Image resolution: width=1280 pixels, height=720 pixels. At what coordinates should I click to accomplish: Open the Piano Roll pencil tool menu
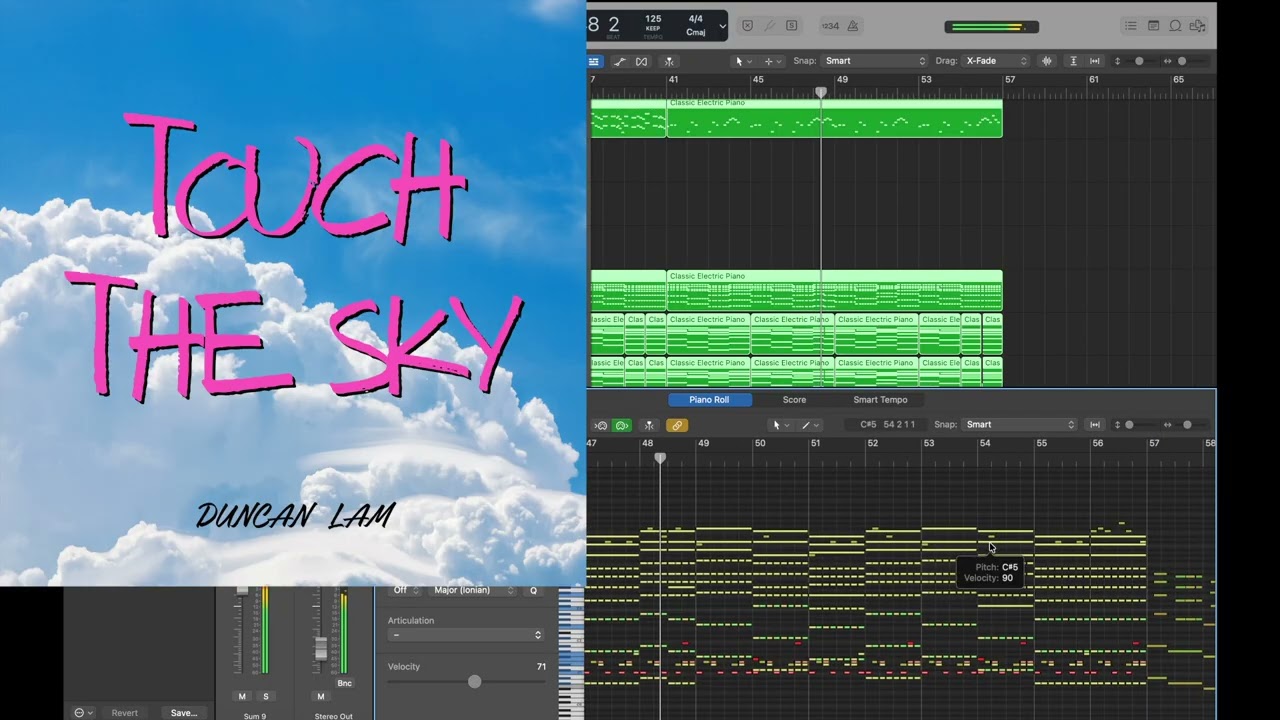(x=809, y=425)
